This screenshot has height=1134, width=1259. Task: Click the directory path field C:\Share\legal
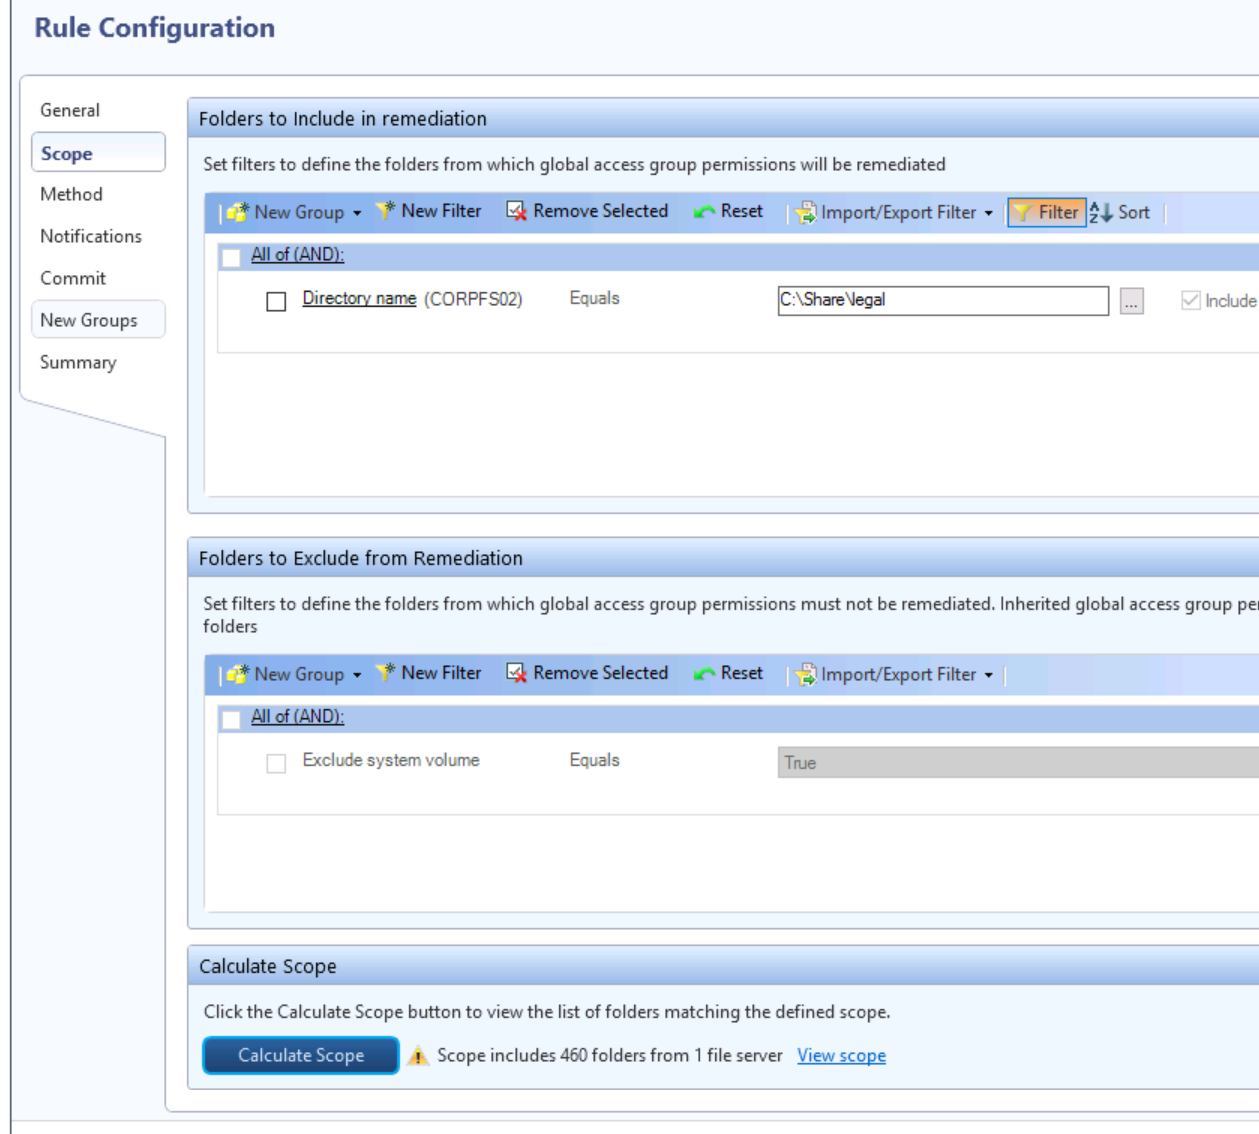(942, 300)
